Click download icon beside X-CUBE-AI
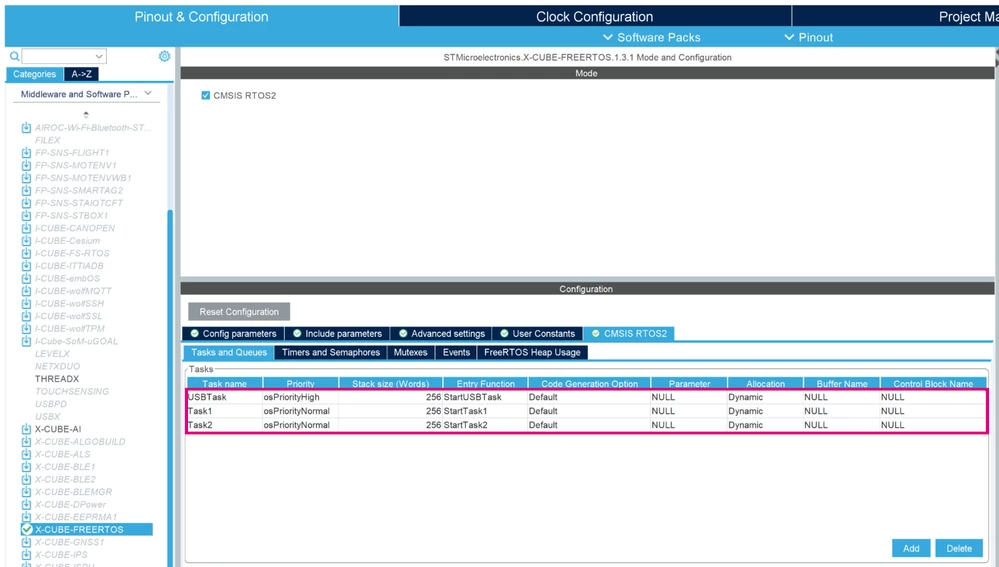The image size is (999, 567). coord(26,429)
